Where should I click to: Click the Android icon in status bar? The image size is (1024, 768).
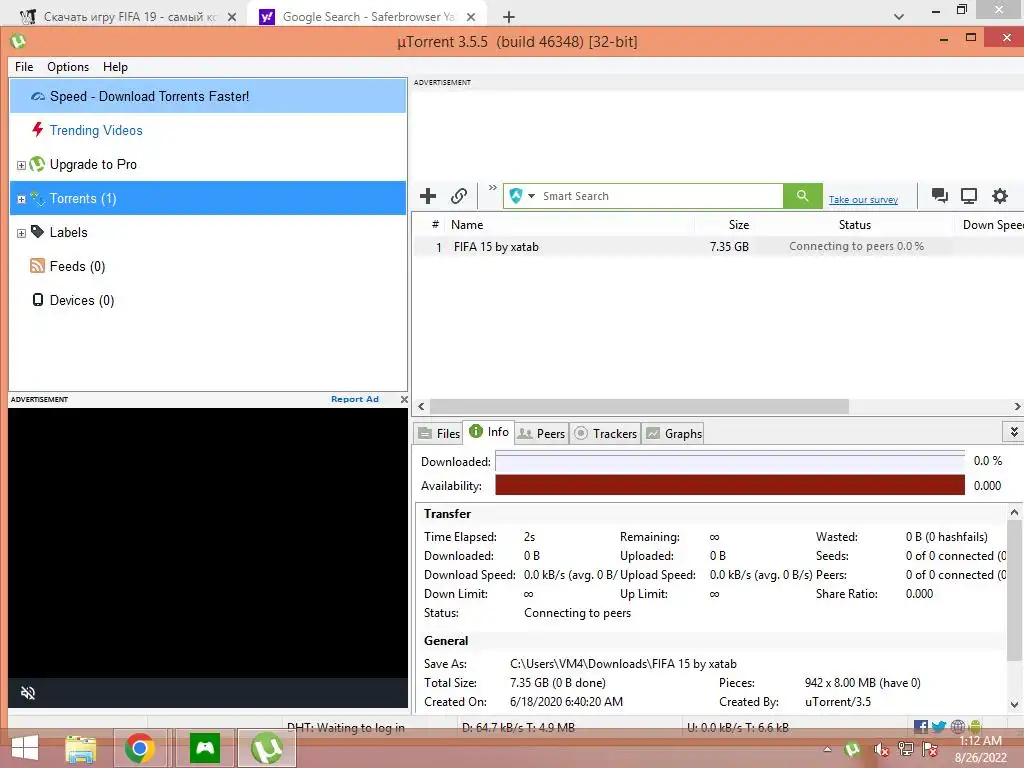point(975,726)
